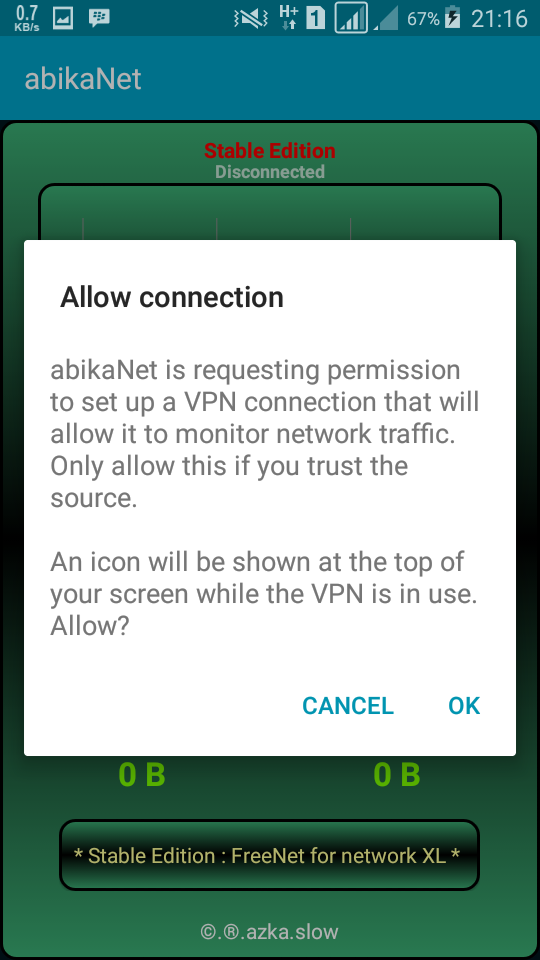This screenshot has width=540, height=960.
Task: Tap the network speed indicator in the status bar
Action: coord(25,18)
